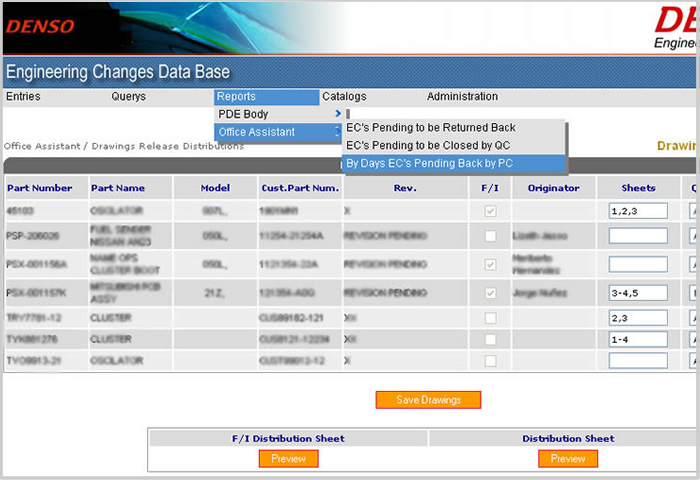700x480 pixels.
Task: Click empty Sheets field for PSP-206026 row
Action: pyautogui.click(x=637, y=236)
